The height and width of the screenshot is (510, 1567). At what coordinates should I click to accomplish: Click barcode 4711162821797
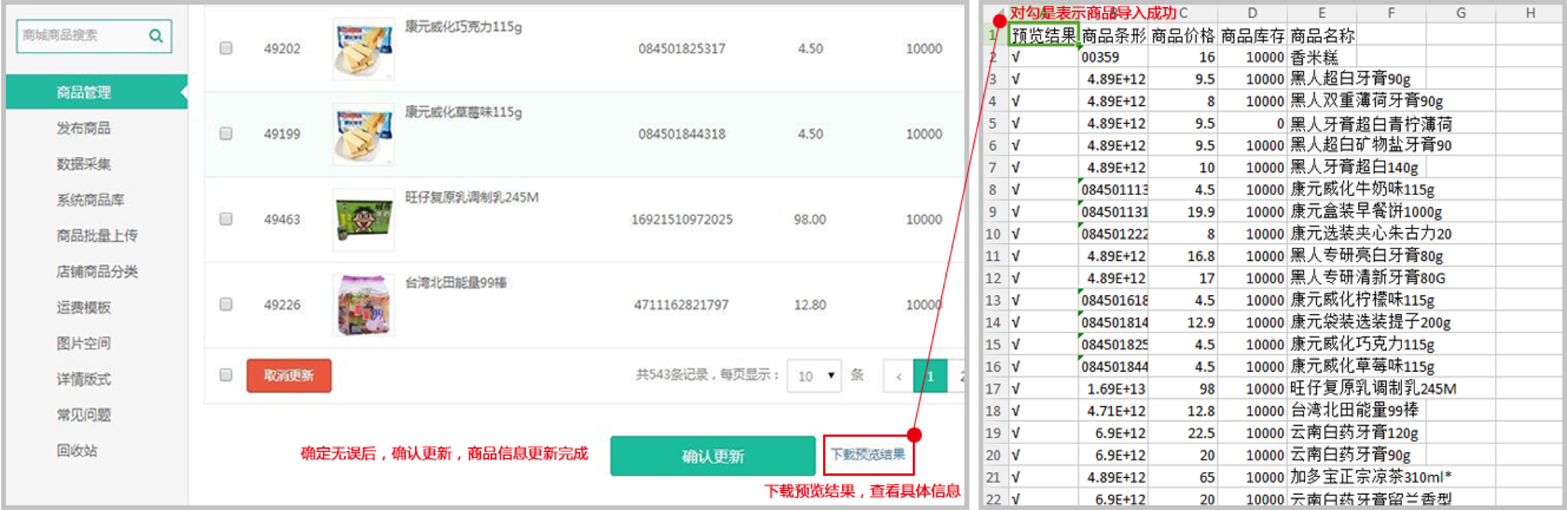click(682, 304)
